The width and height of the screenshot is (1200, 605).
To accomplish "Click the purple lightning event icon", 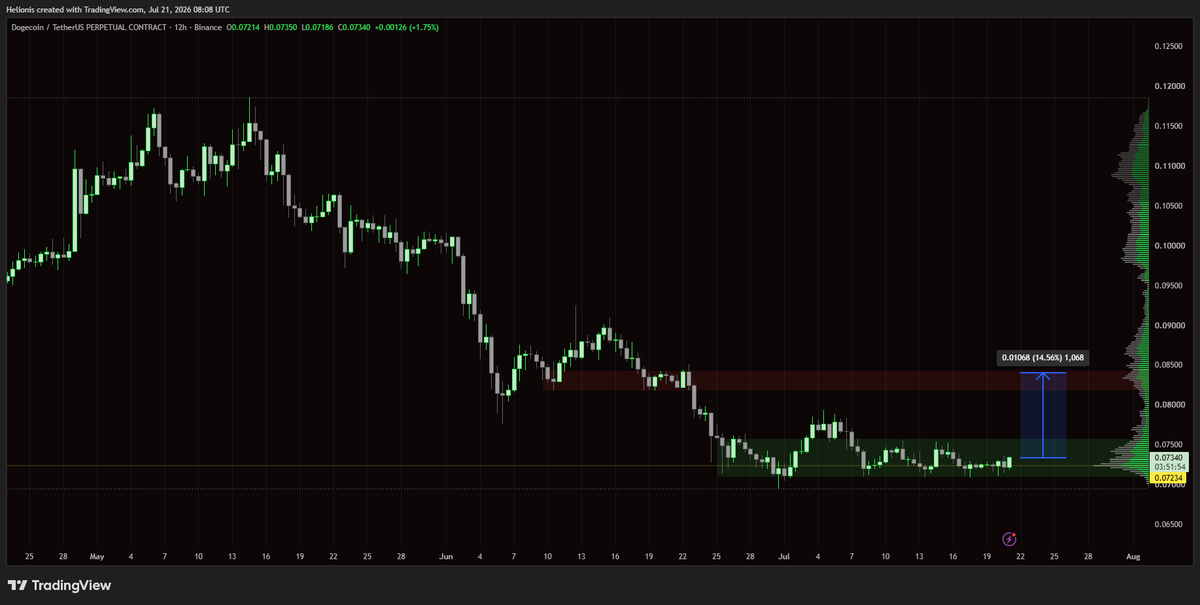I will (1010, 538).
